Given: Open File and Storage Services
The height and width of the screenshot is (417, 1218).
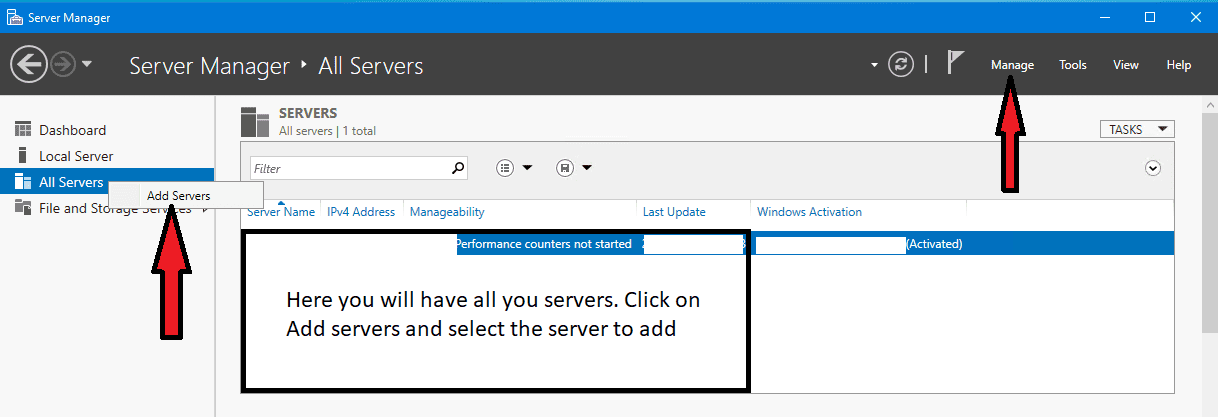Looking at the screenshot, I should [115, 208].
